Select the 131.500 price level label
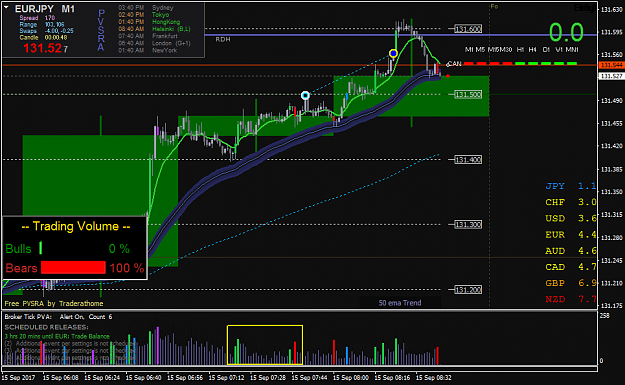The height and width of the screenshot is (385, 625). coord(468,94)
